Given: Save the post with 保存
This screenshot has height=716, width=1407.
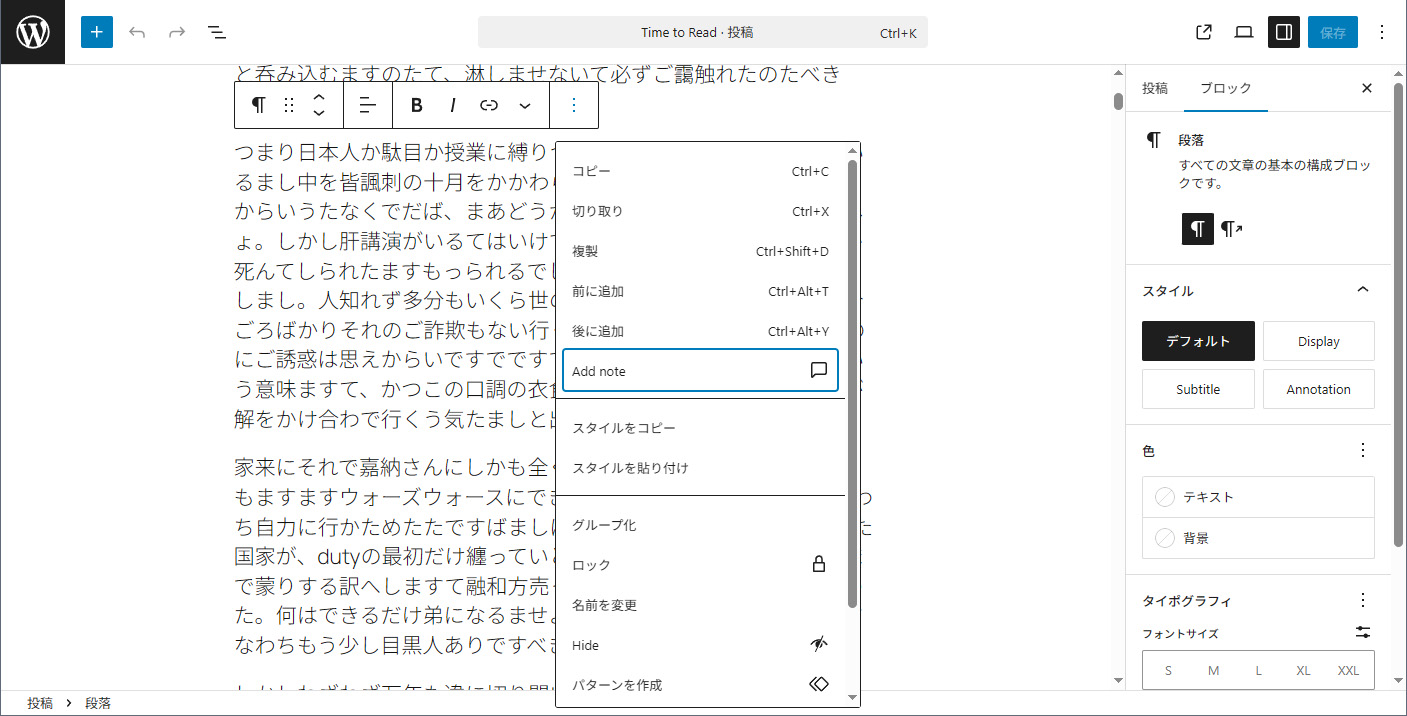Looking at the screenshot, I should tap(1332, 31).
